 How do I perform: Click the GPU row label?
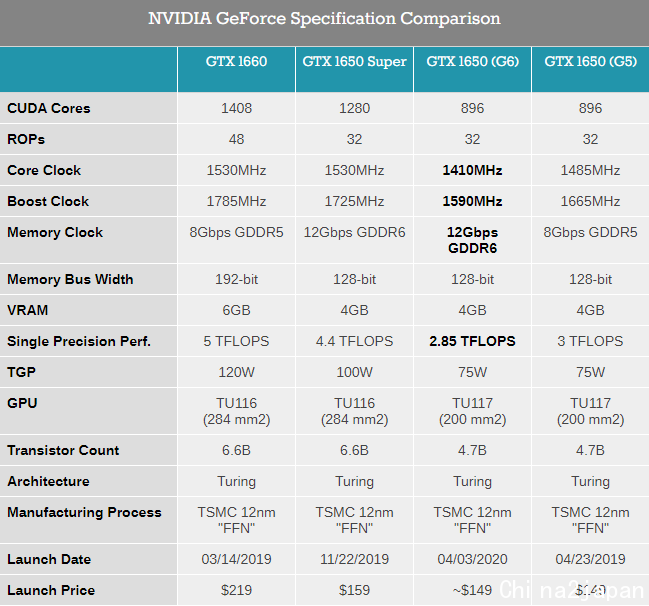click(x=22, y=403)
